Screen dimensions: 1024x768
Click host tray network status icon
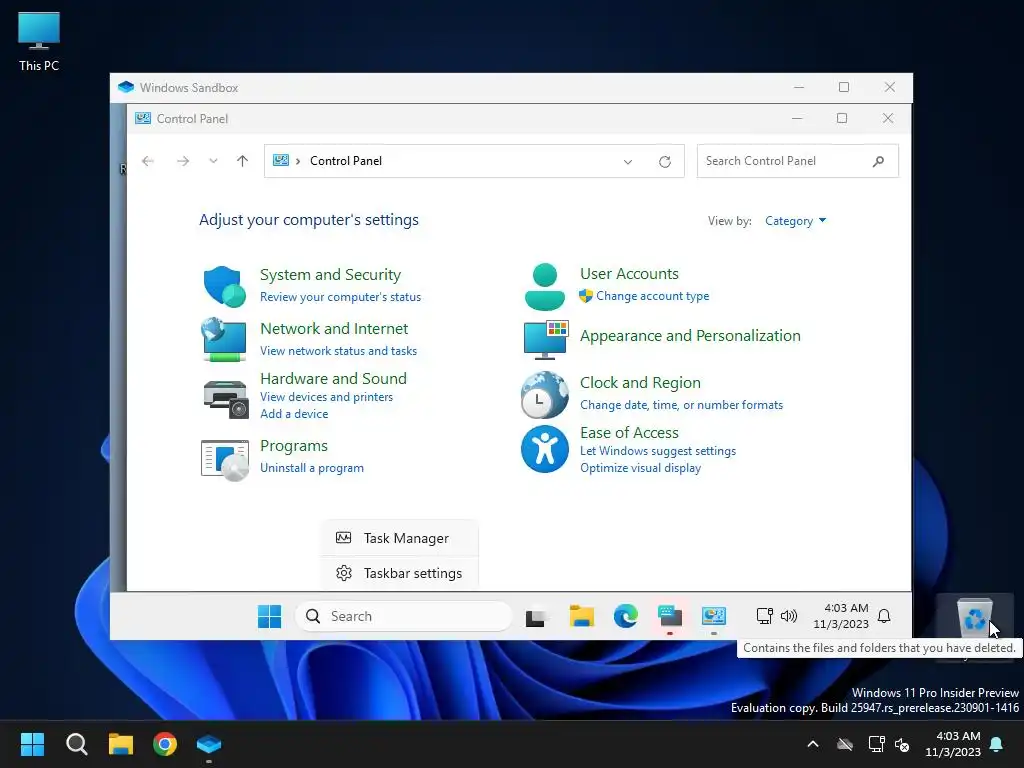pos(876,744)
